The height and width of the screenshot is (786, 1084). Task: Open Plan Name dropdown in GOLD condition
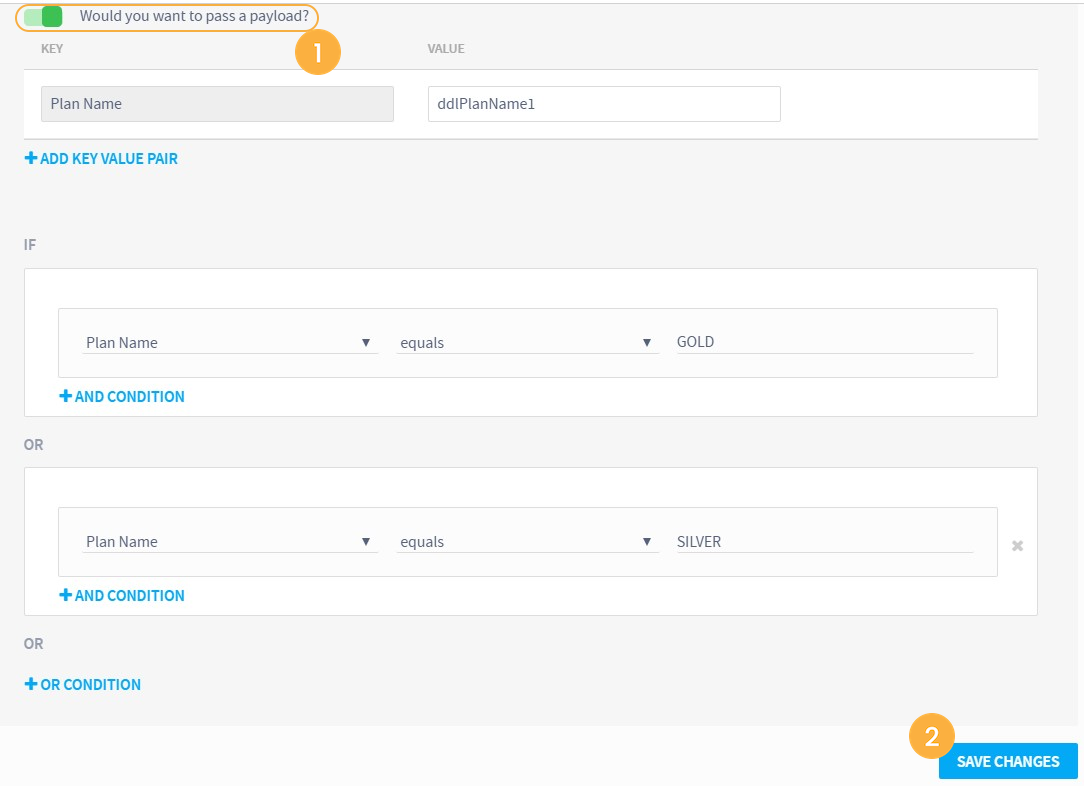coord(230,342)
